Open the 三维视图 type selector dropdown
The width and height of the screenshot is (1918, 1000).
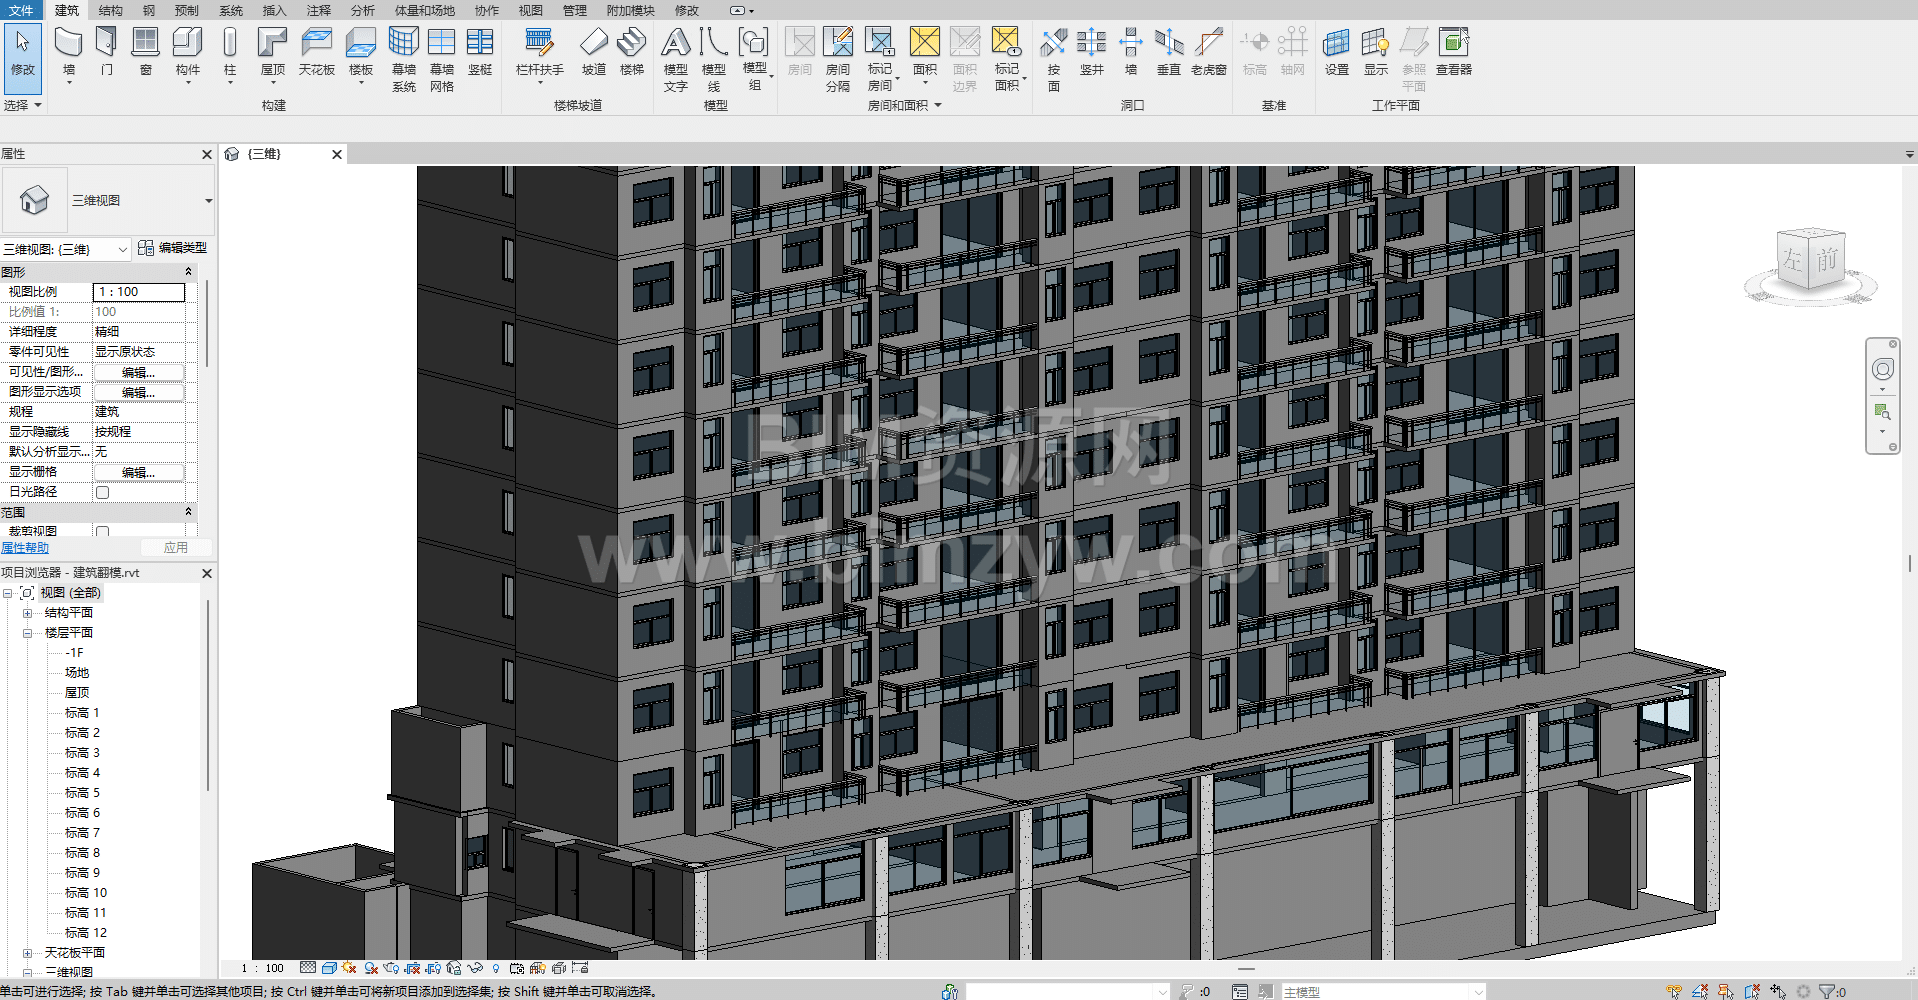tap(208, 201)
